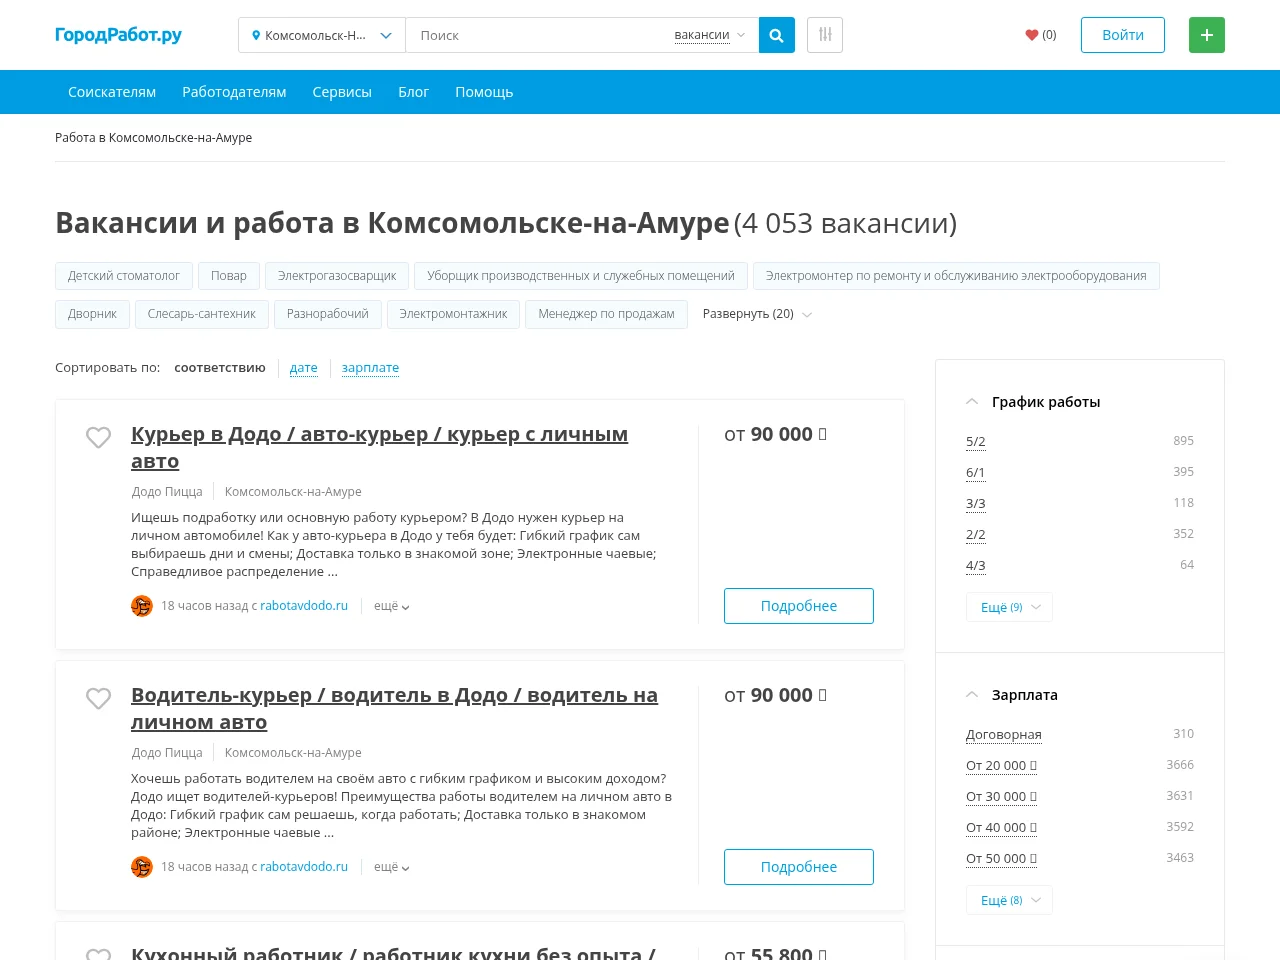Expand ещё under Курьер в Додо vacancy
This screenshot has width=1280, height=960.
click(x=391, y=606)
